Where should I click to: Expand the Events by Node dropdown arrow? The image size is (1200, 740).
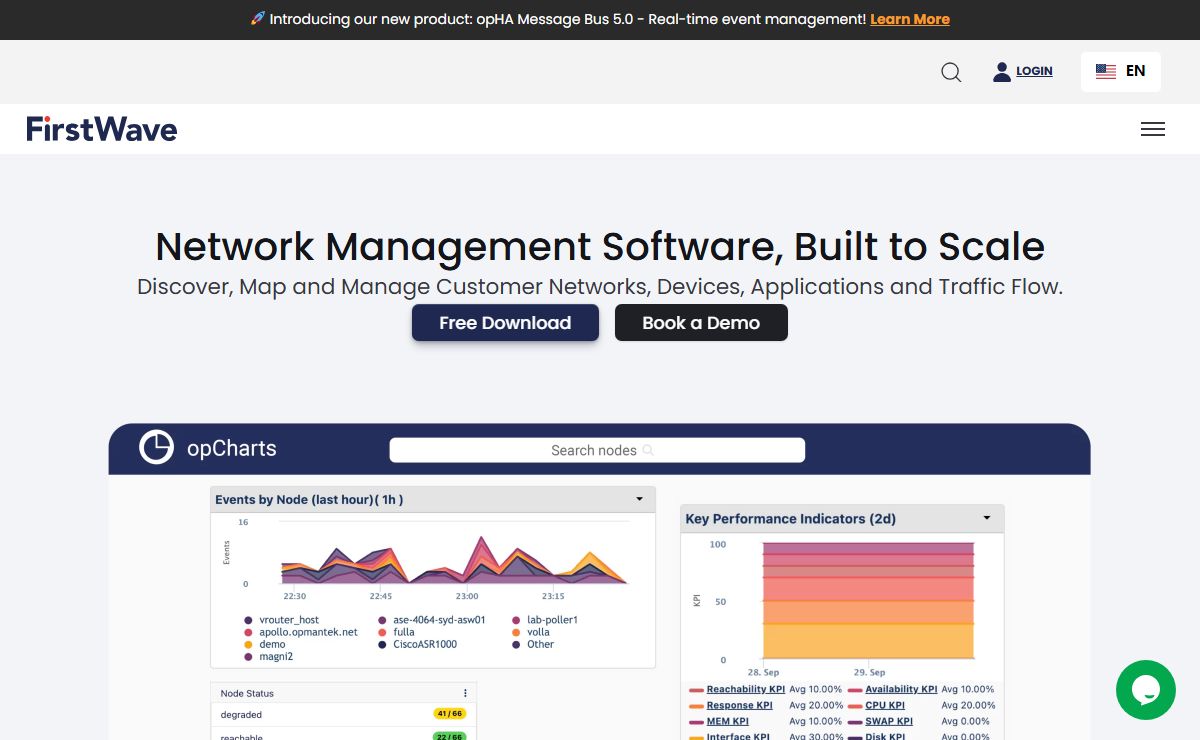pos(640,499)
